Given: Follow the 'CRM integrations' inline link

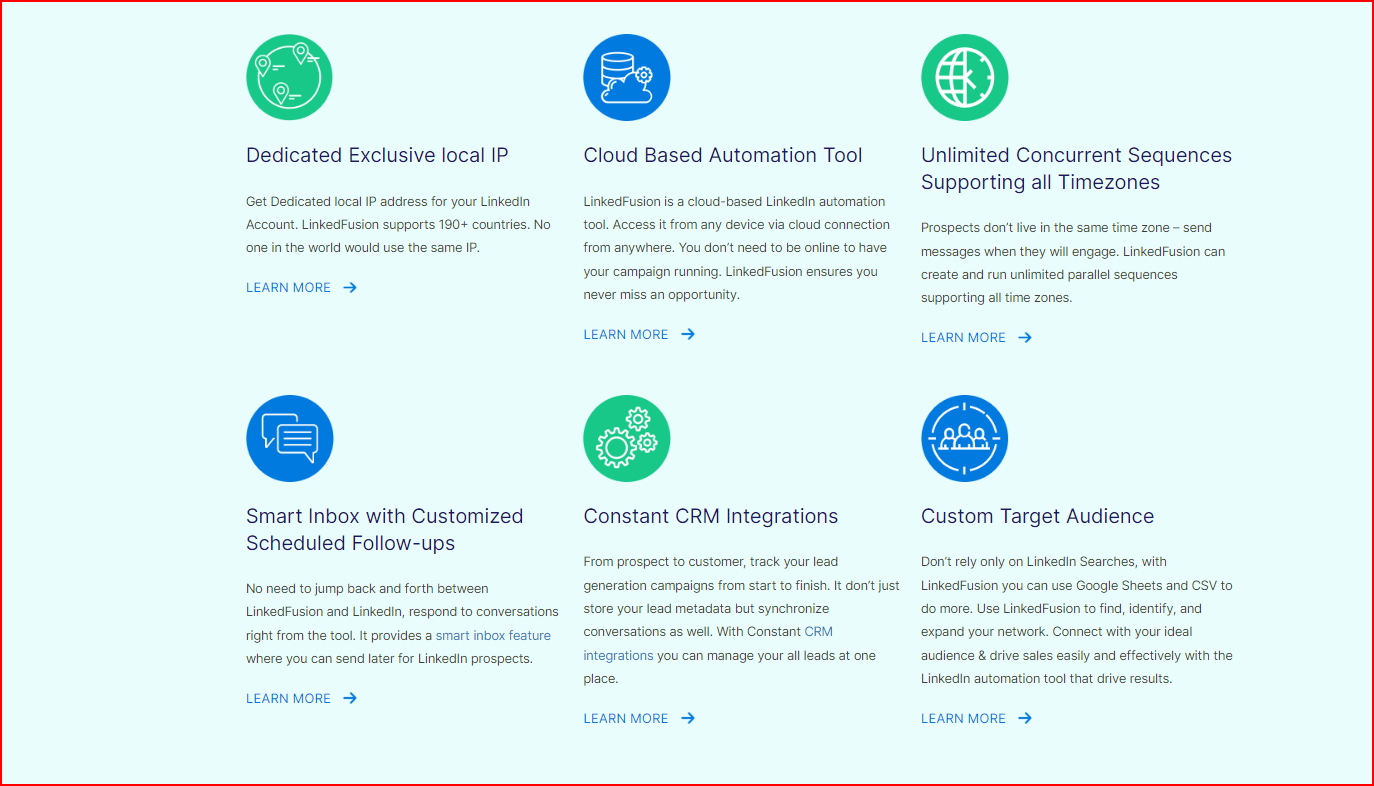Looking at the screenshot, I should coord(708,643).
